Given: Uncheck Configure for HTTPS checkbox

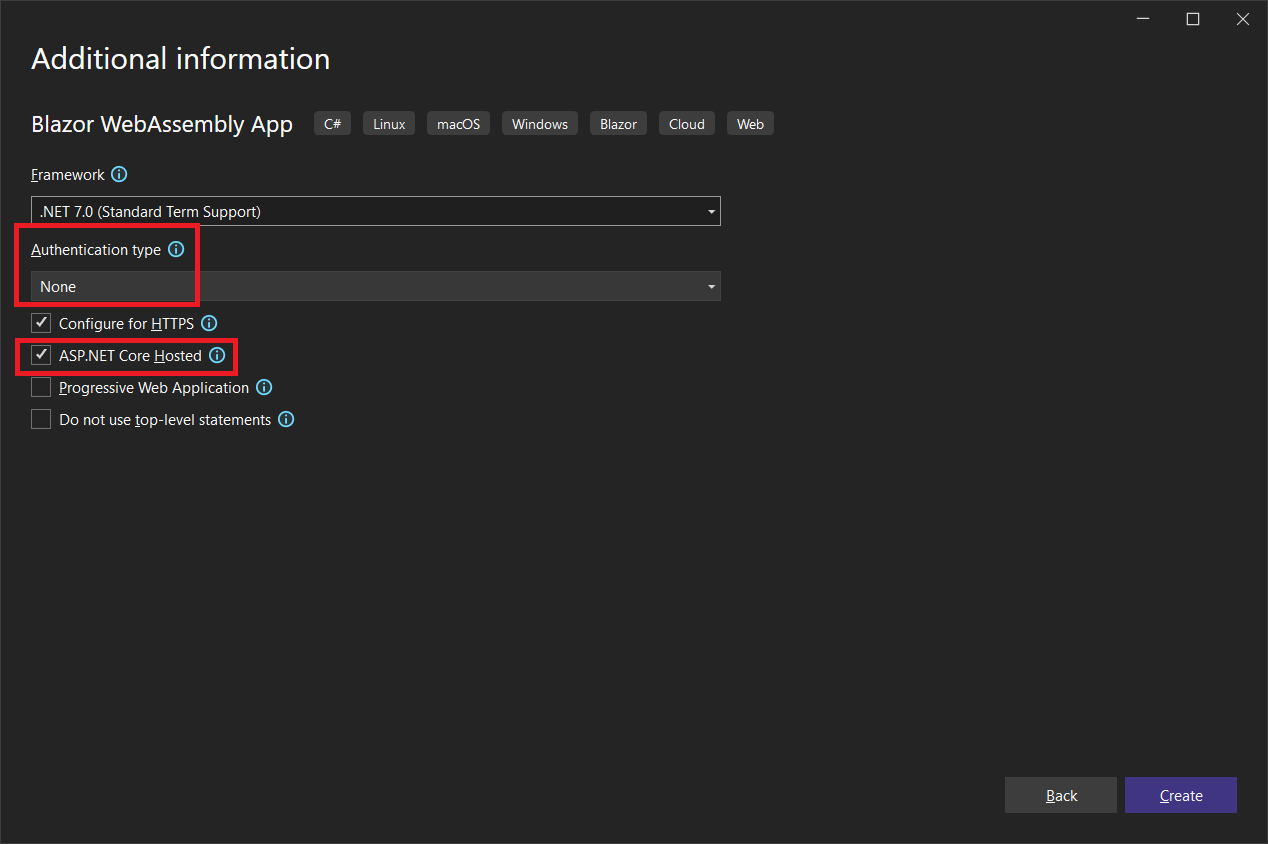Looking at the screenshot, I should point(41,323).
